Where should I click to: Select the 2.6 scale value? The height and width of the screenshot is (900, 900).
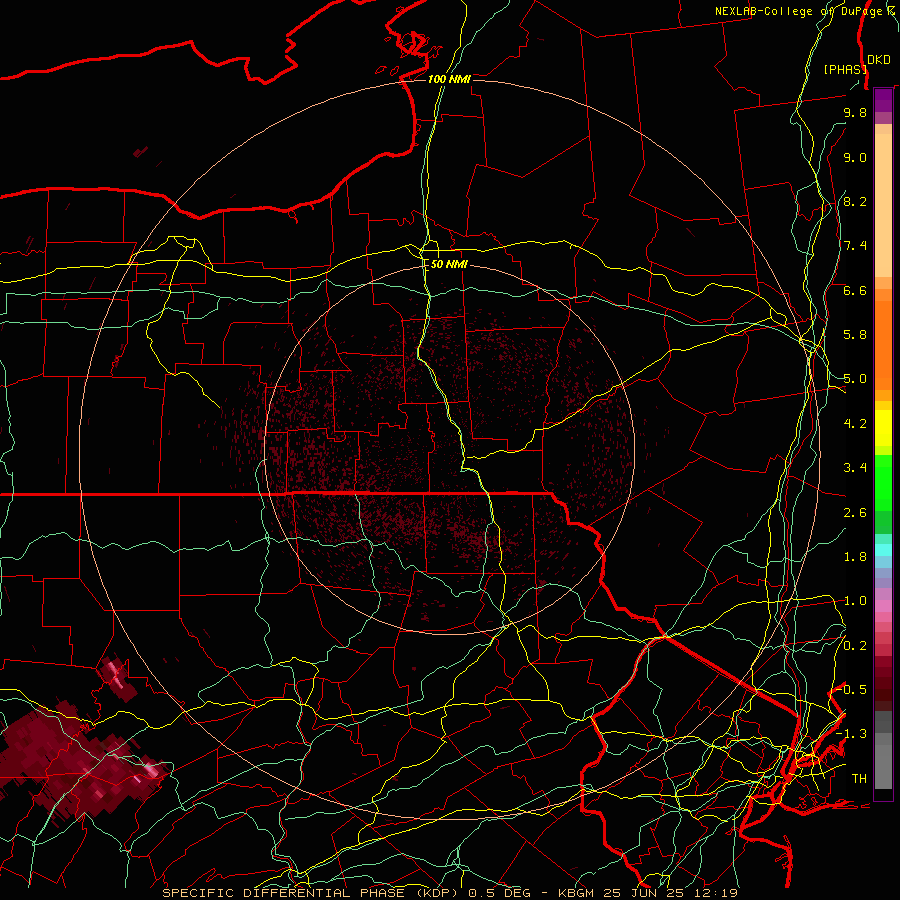point(855,513)
